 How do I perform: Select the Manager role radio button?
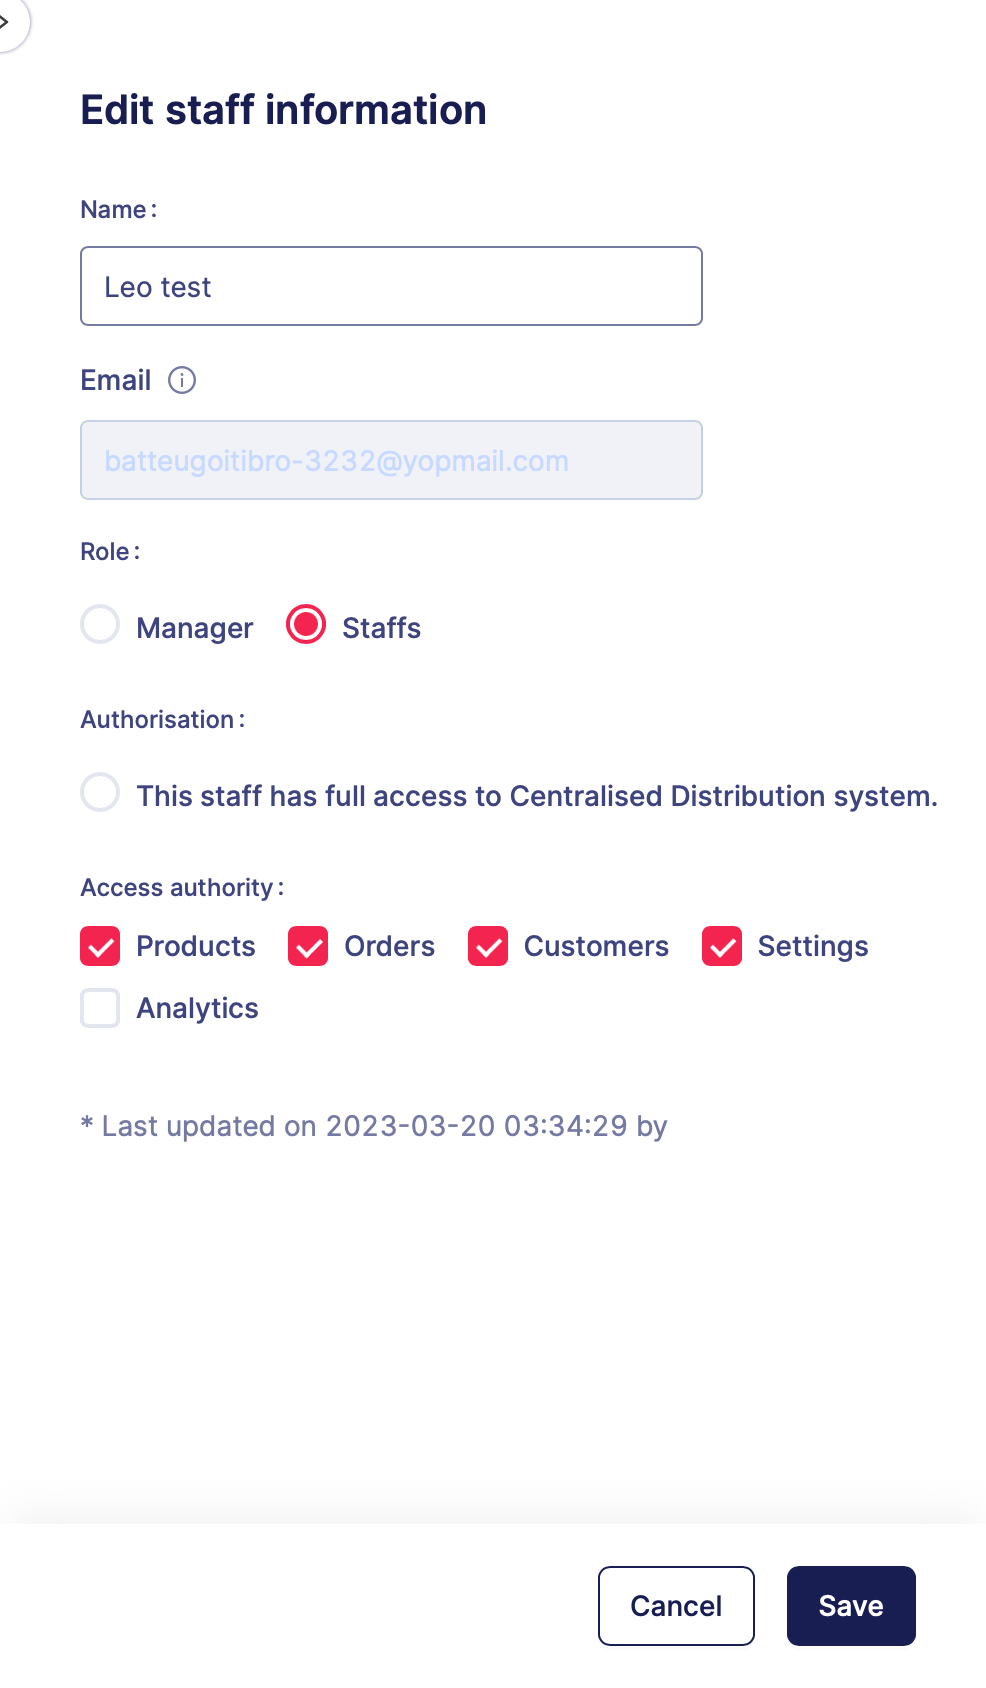(x=100, y=625)
